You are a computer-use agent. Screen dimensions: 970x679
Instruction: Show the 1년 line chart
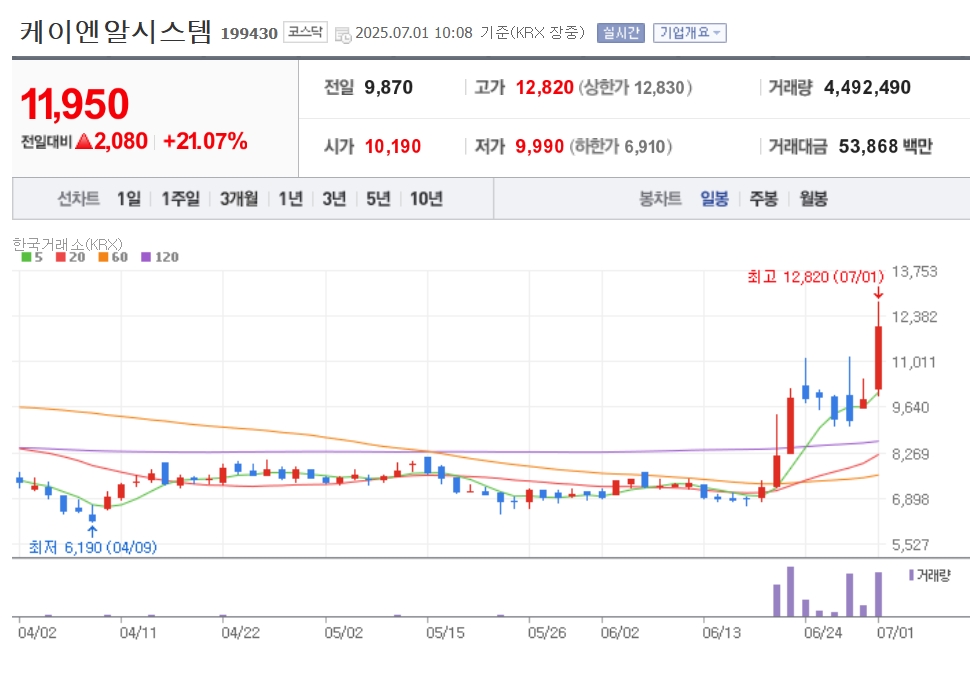[290, 199]
